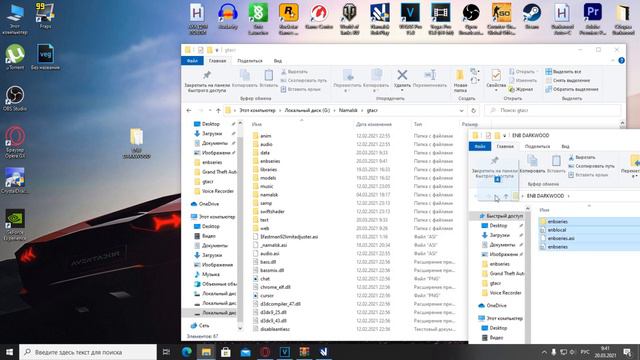Open OBS Studio desktop icon

click(x=15, y=99)
